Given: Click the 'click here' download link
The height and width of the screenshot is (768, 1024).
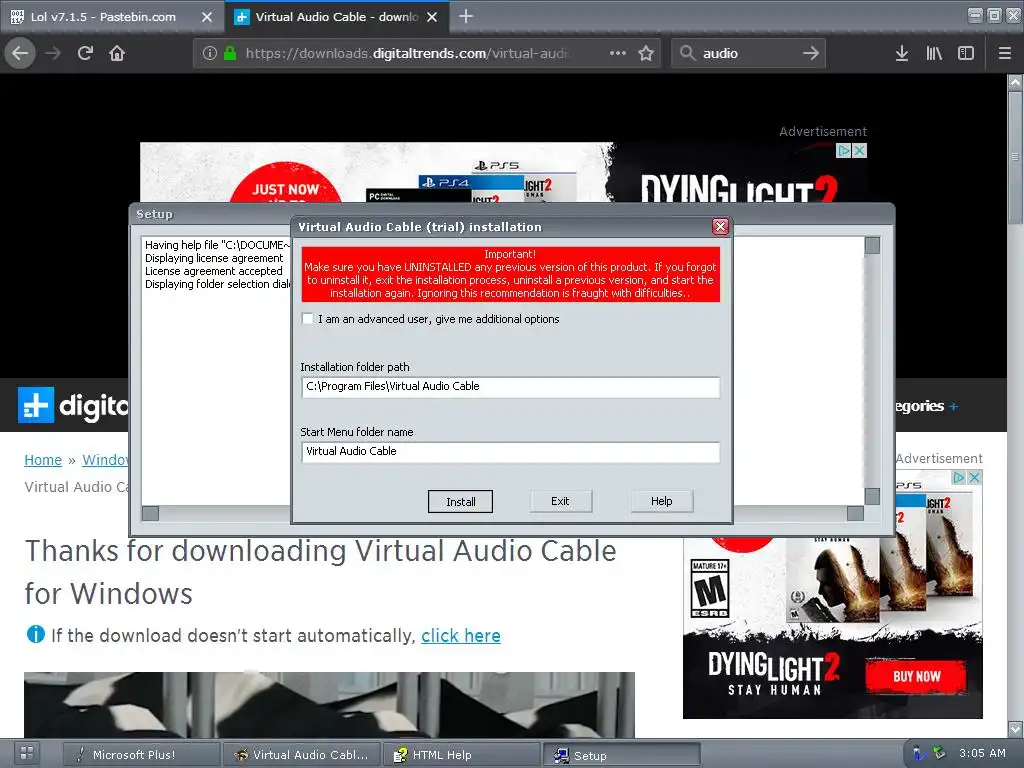Looking at the screenshot, I should [x=461, y=635].
